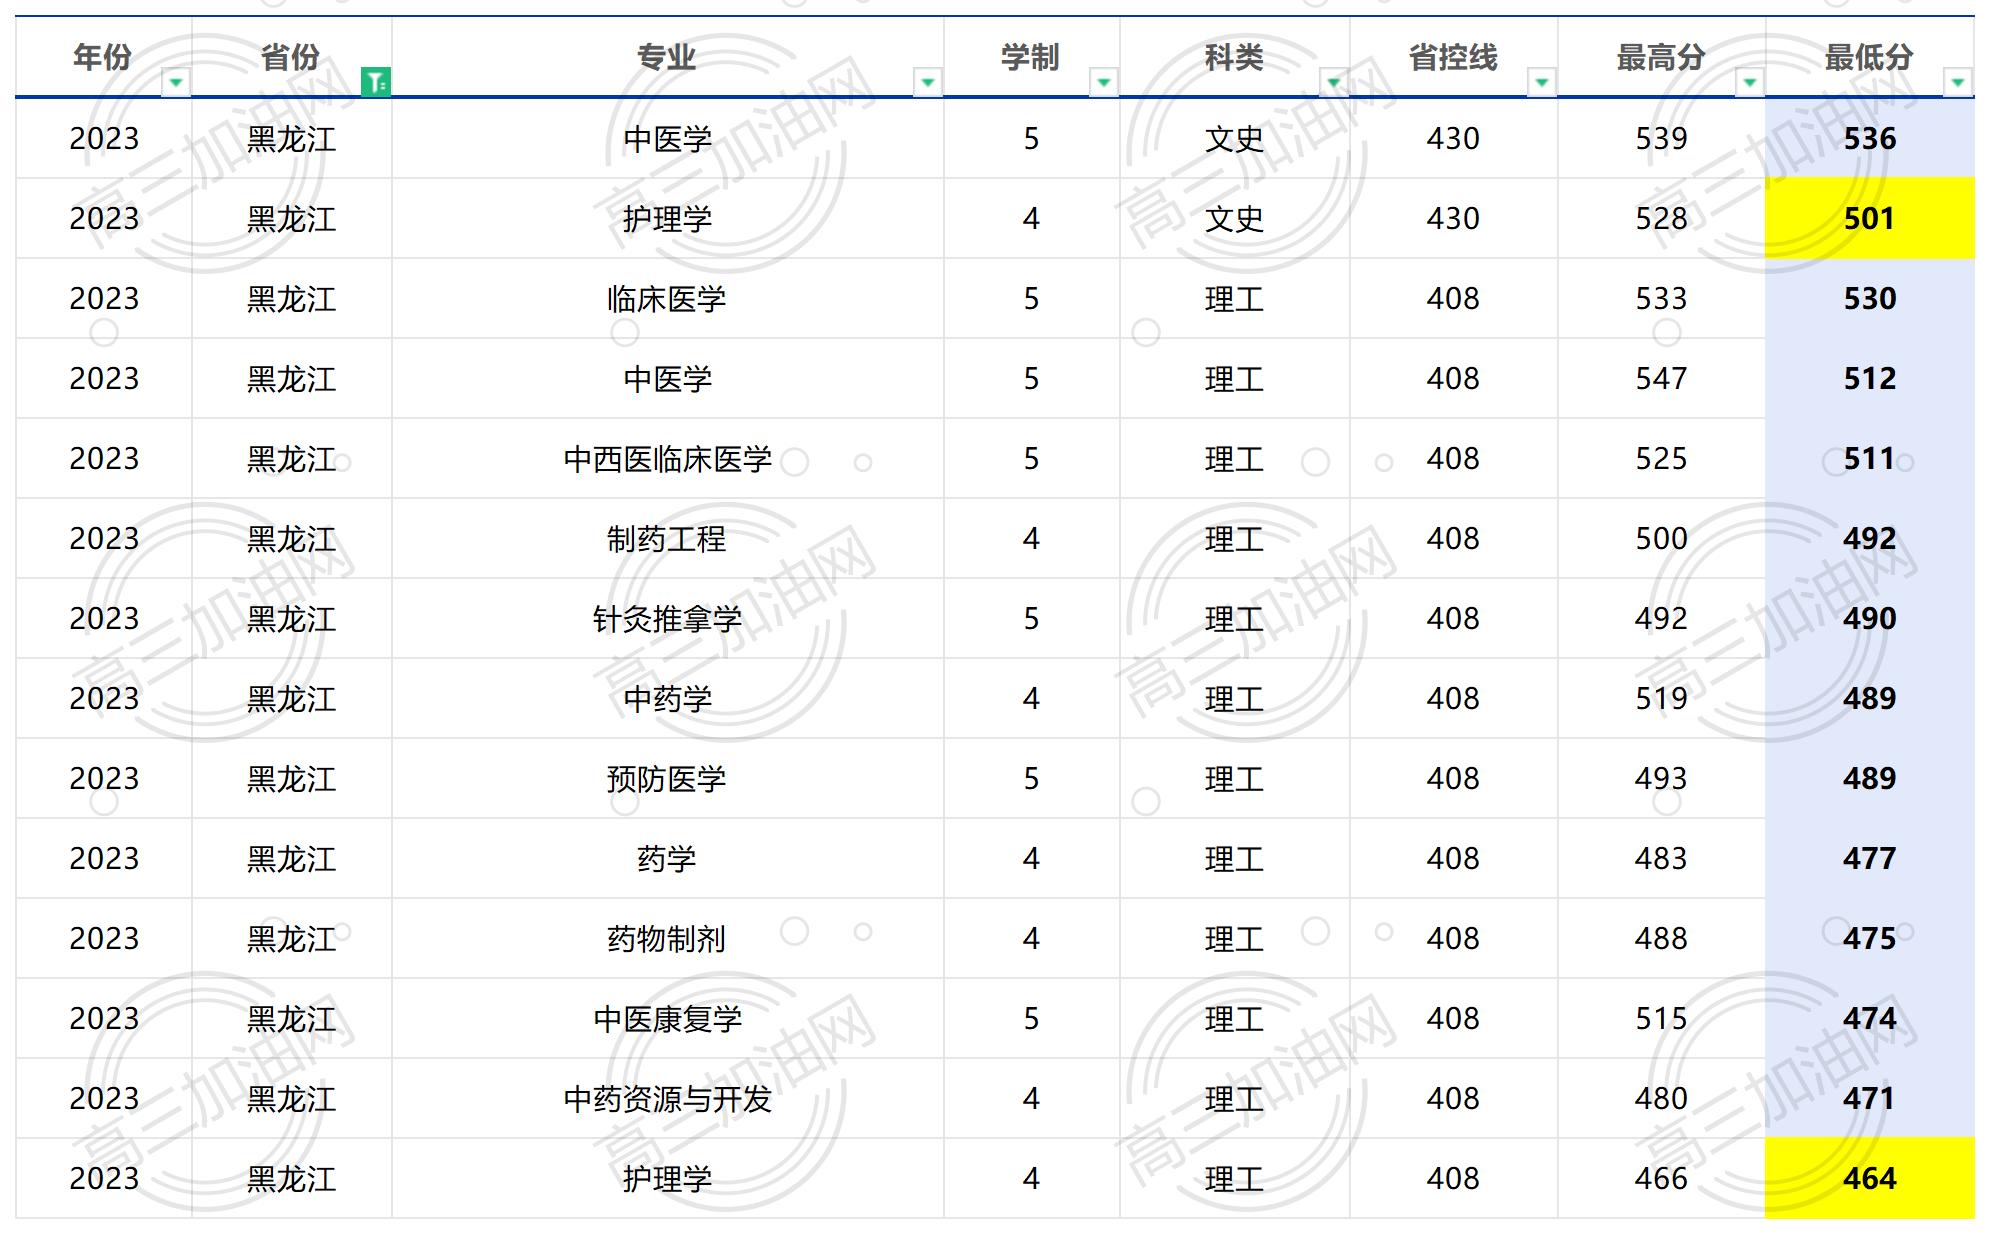This screenshot has width=1990, height=1234.
Task: Open the 最低分 column filter dropdown
Action: point(1958,82)
